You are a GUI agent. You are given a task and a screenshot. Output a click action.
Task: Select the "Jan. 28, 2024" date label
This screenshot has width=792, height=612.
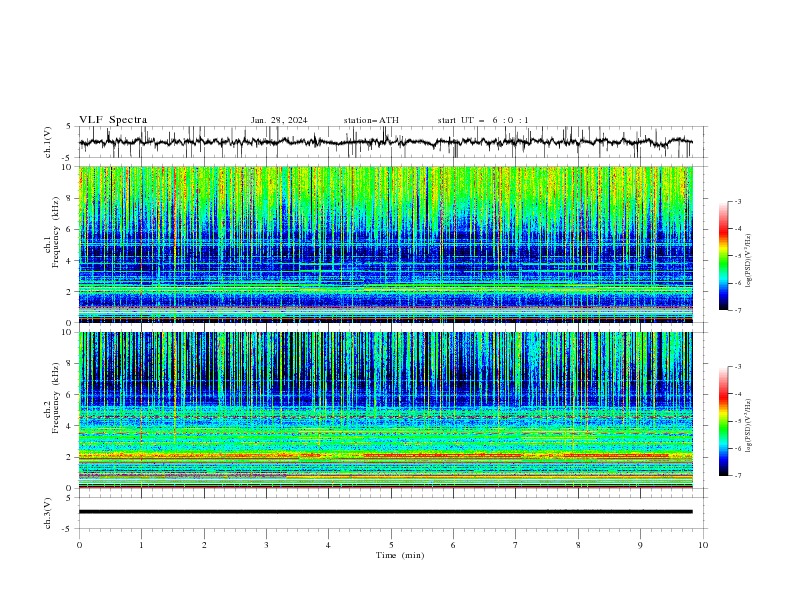pyautogui.click(x=279, y=120)
